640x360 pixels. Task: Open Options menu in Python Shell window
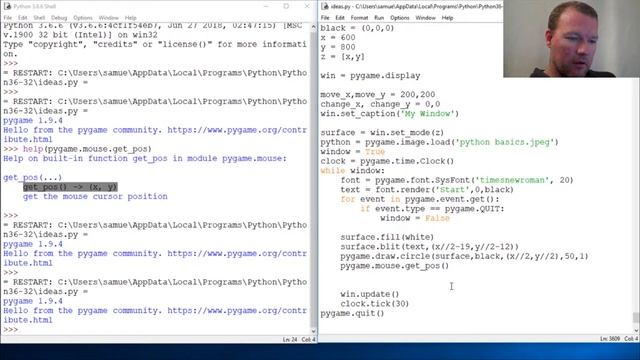pos(83,18)
